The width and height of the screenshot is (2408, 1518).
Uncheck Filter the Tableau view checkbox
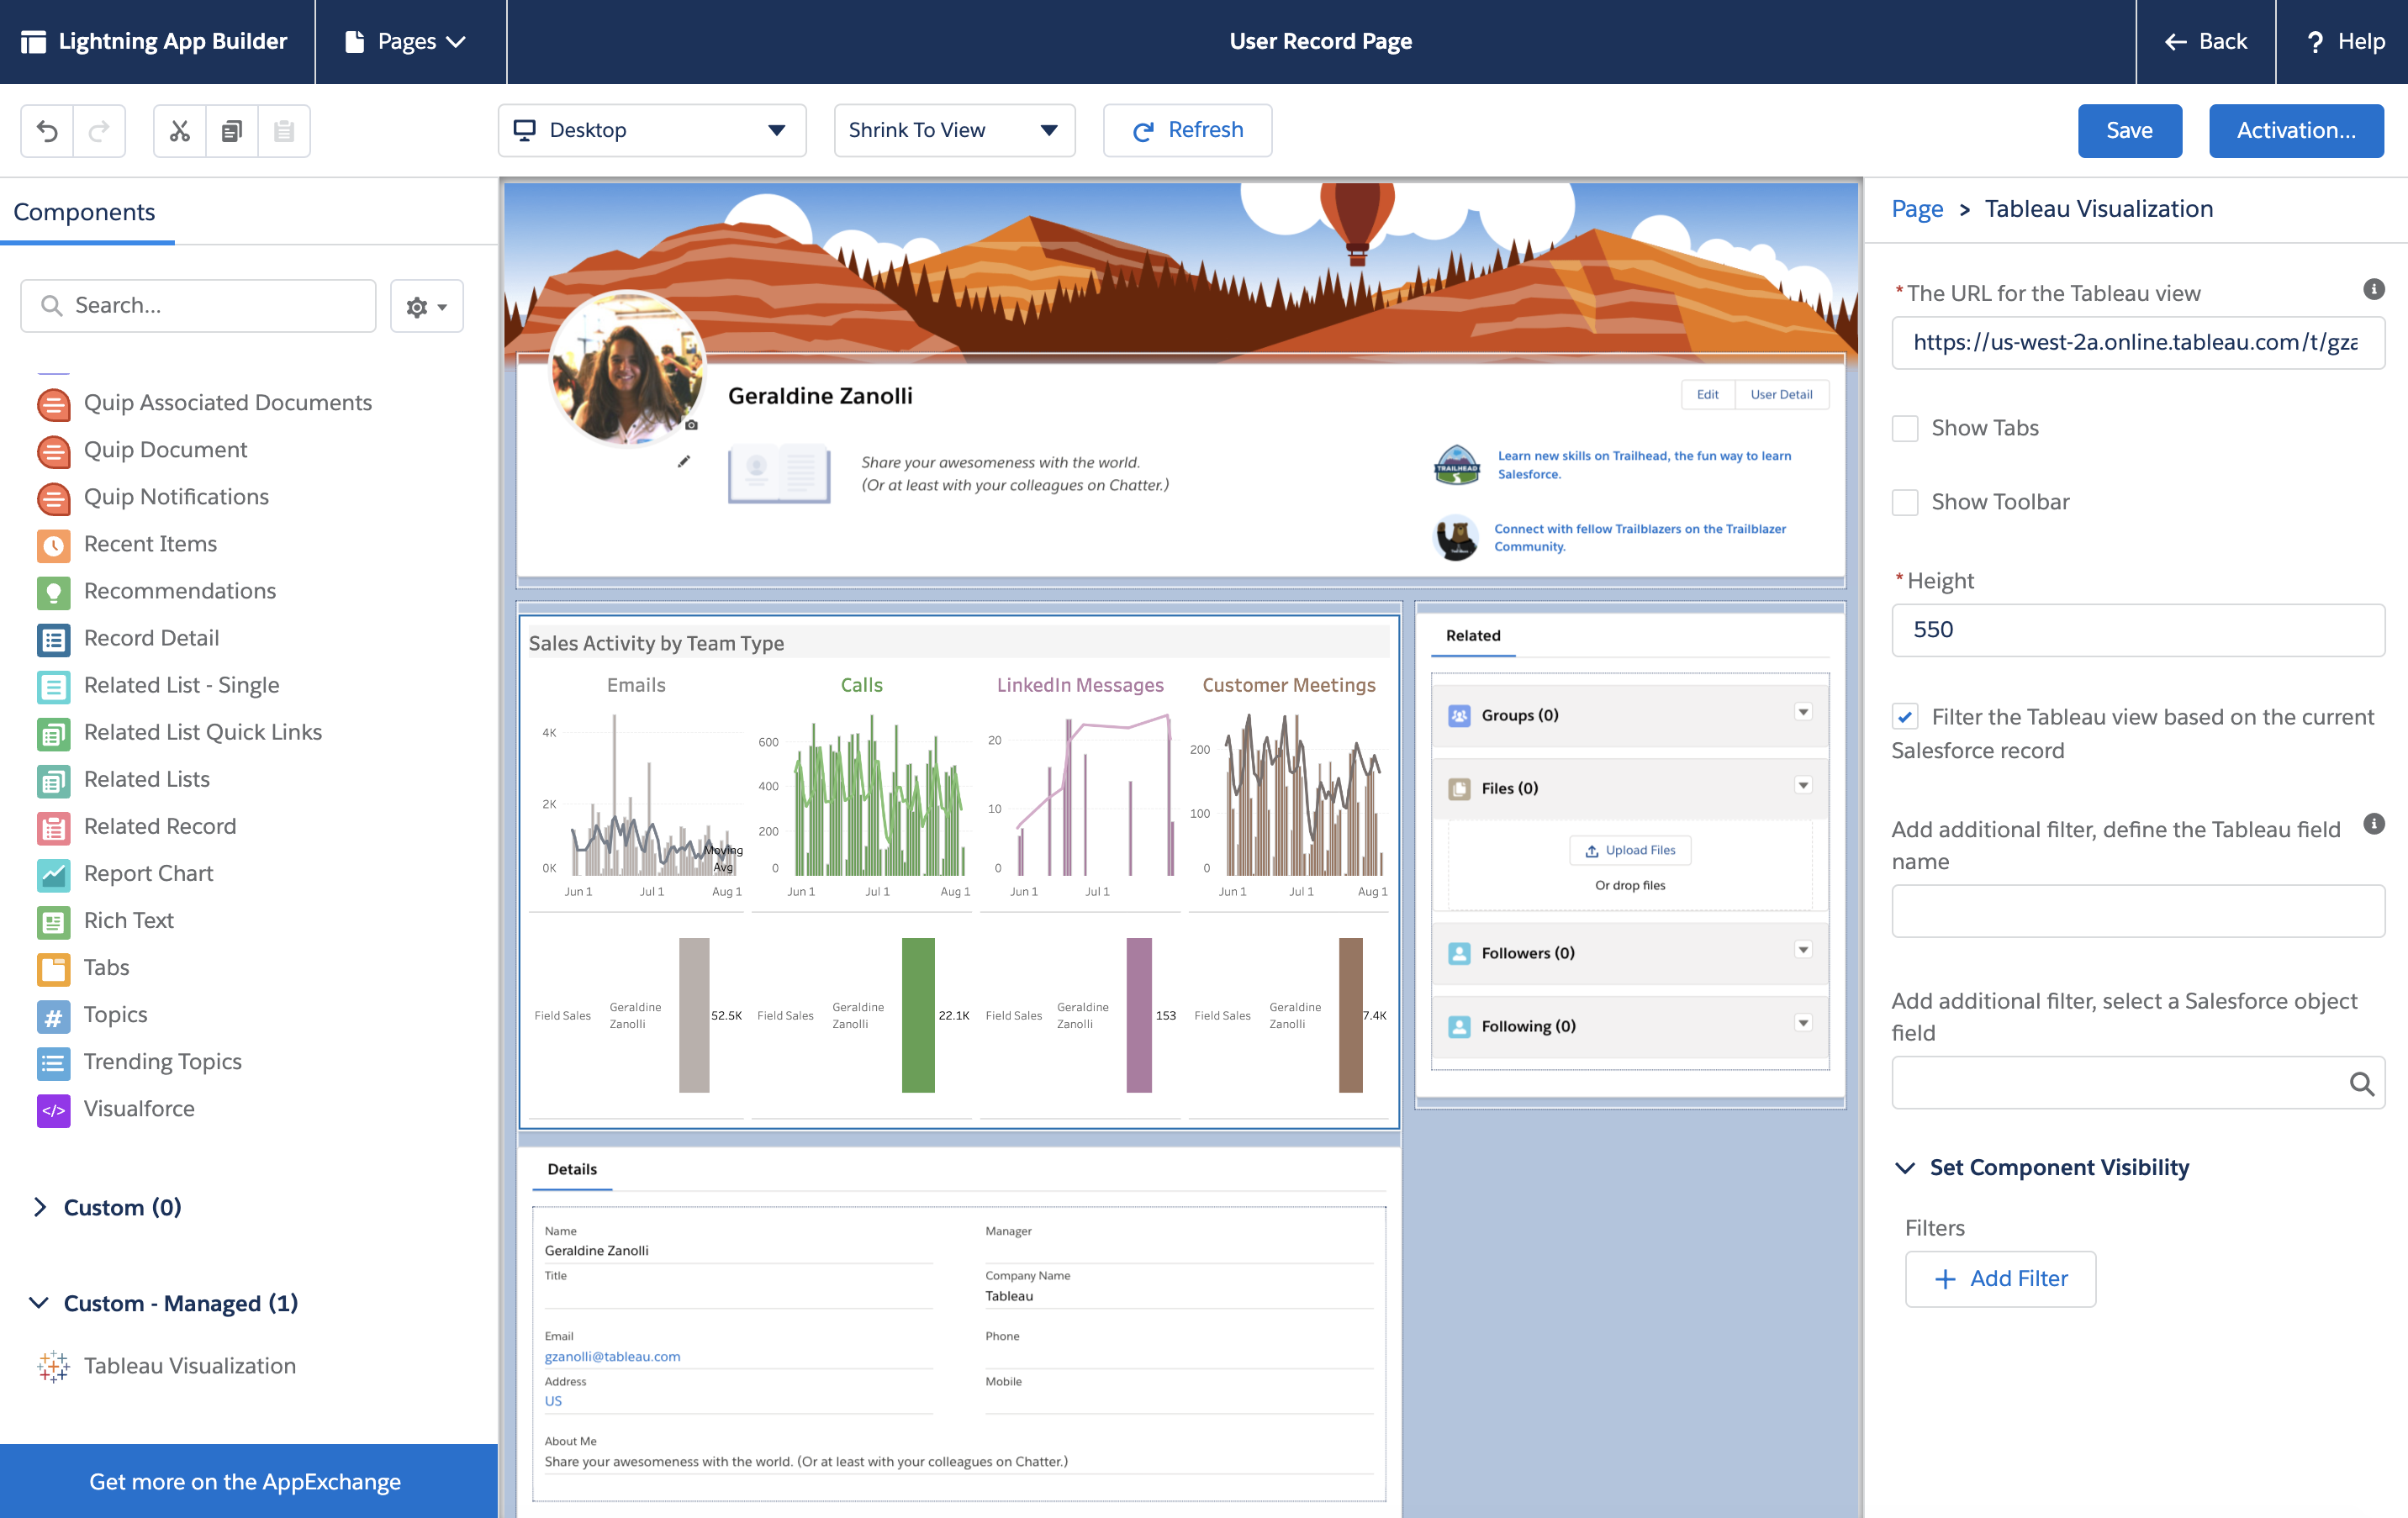pyautogui.click(x=1905, y=717)
